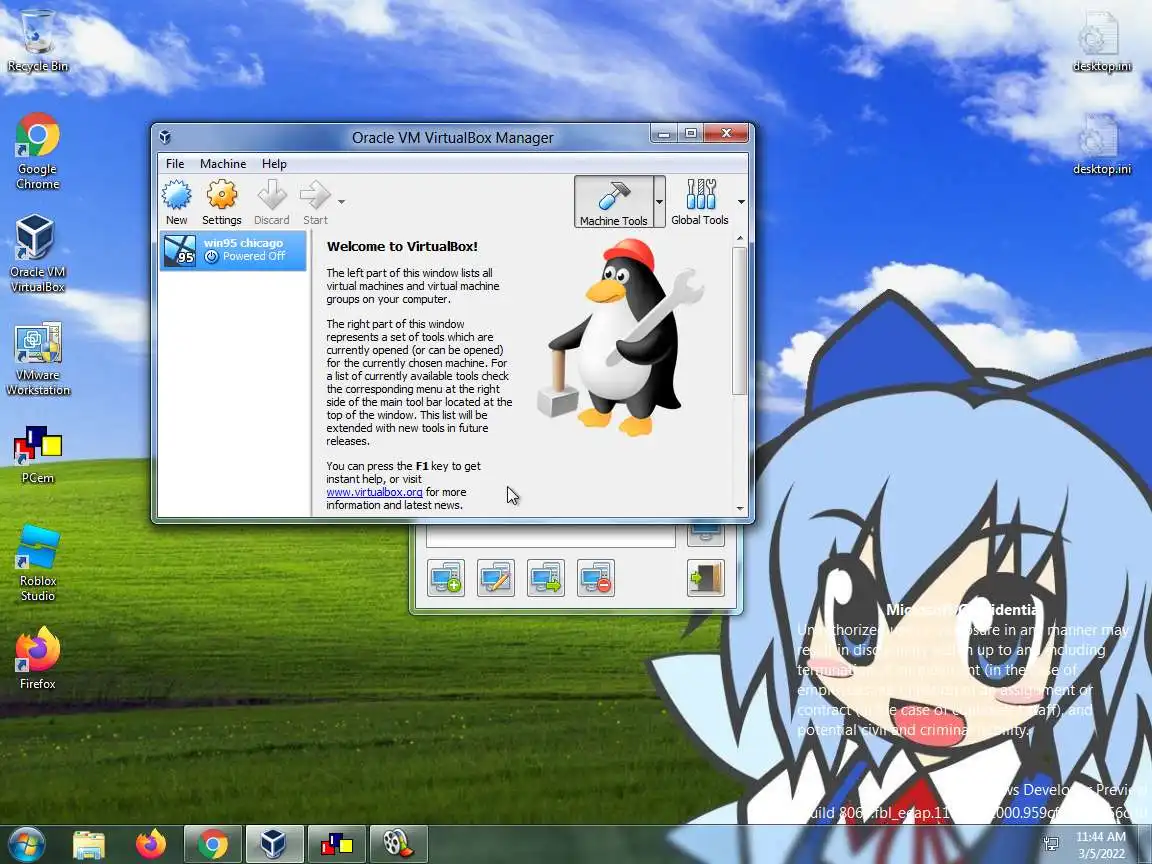
Task: Open the Google Chrome desktop shortcut
Action: pyautogui.click(x=37, y=151)
